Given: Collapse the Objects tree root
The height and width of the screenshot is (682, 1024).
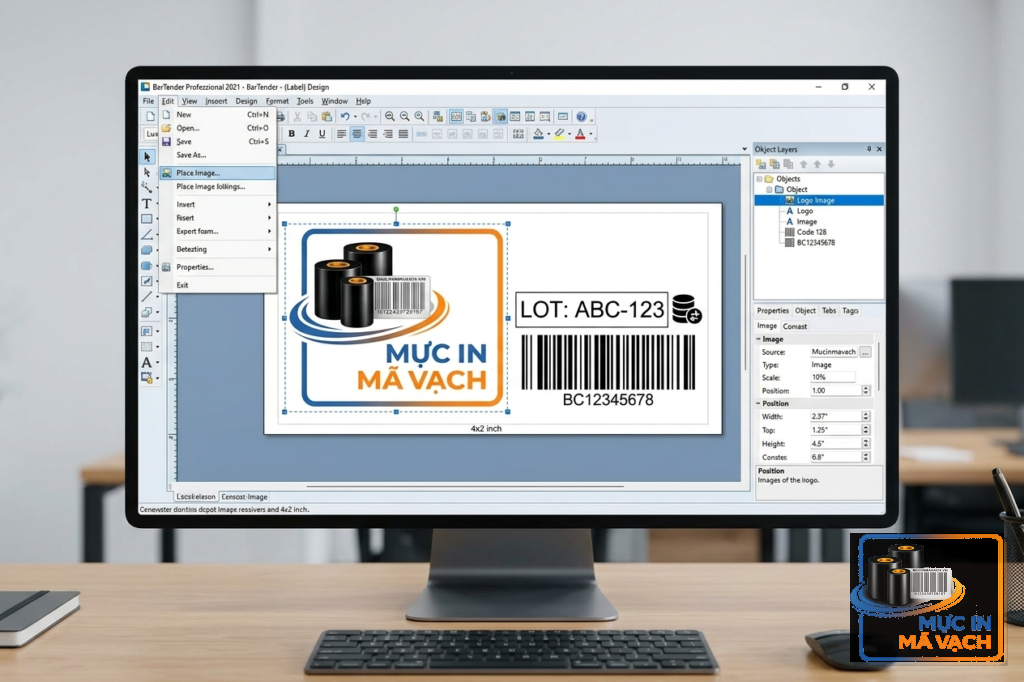Looking at the screenshot, I should click(x=760, y=179).
